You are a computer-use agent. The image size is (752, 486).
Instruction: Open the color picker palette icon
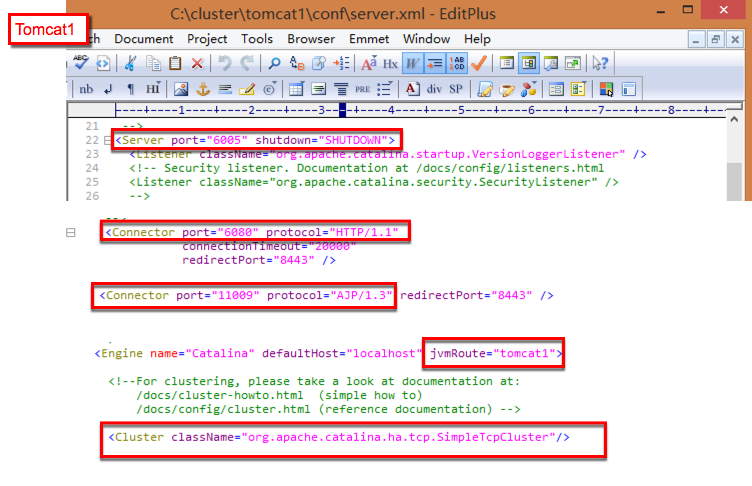(606, 89)
